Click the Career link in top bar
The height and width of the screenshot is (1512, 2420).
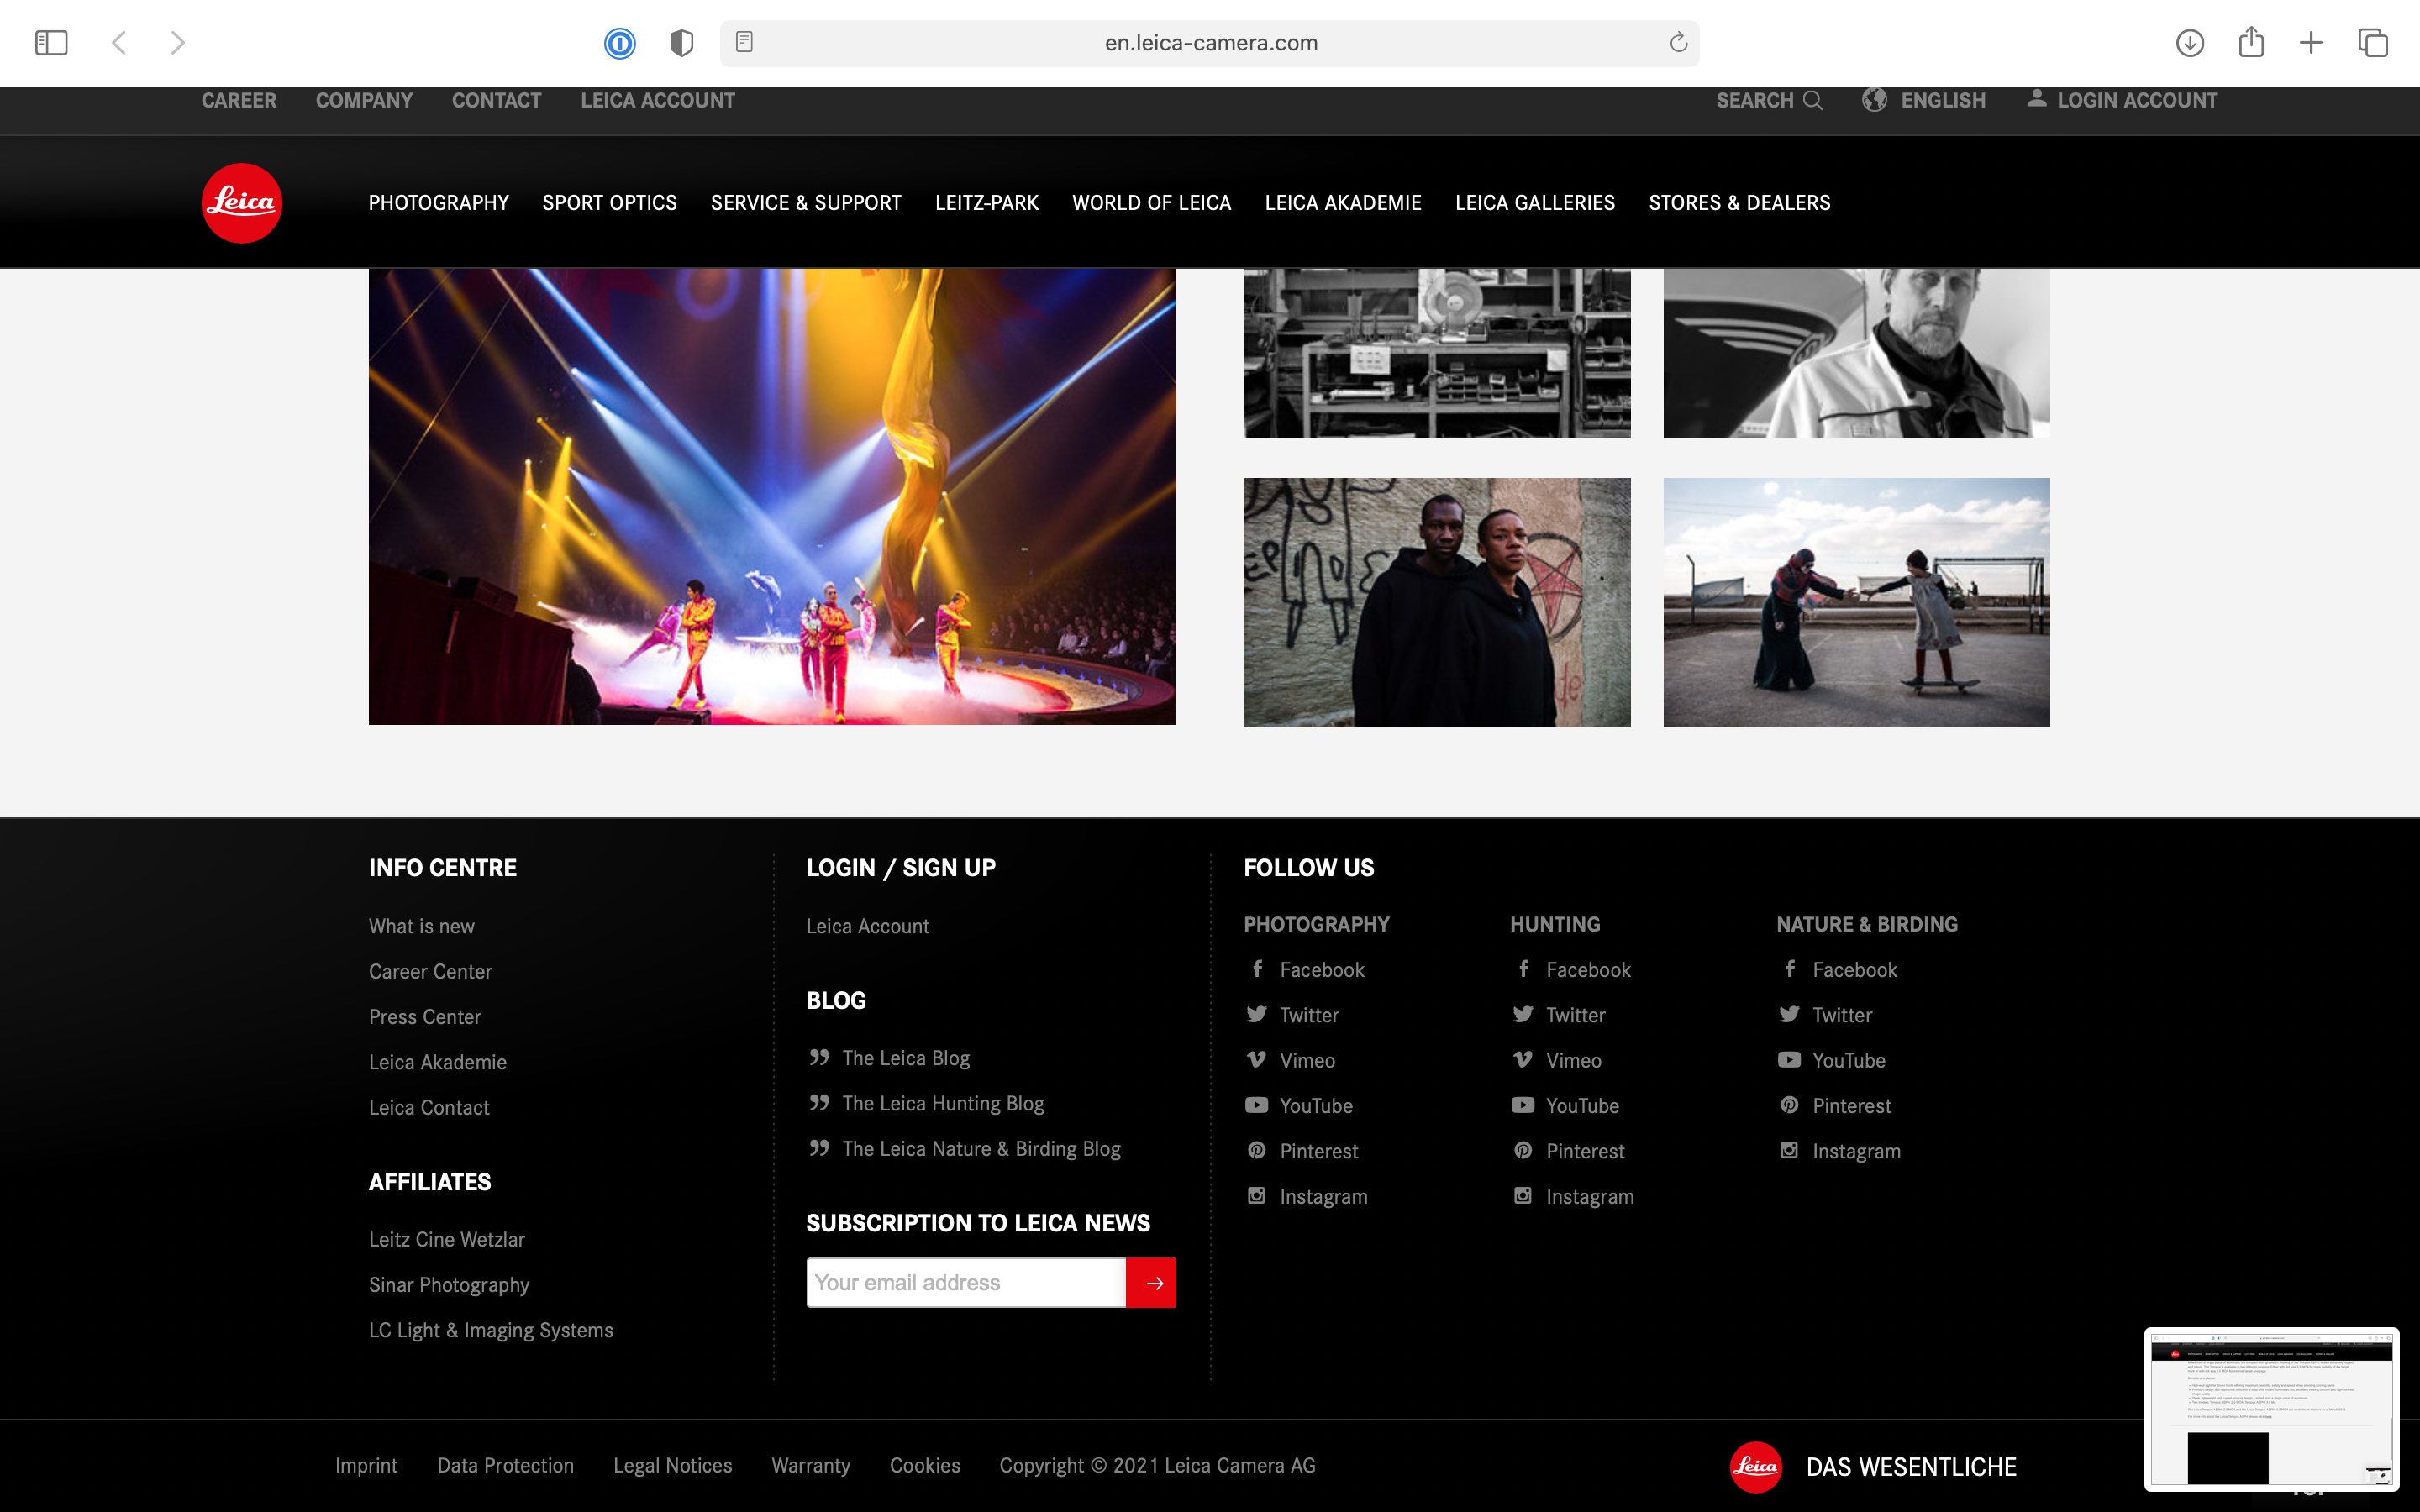tap(239, 100)
